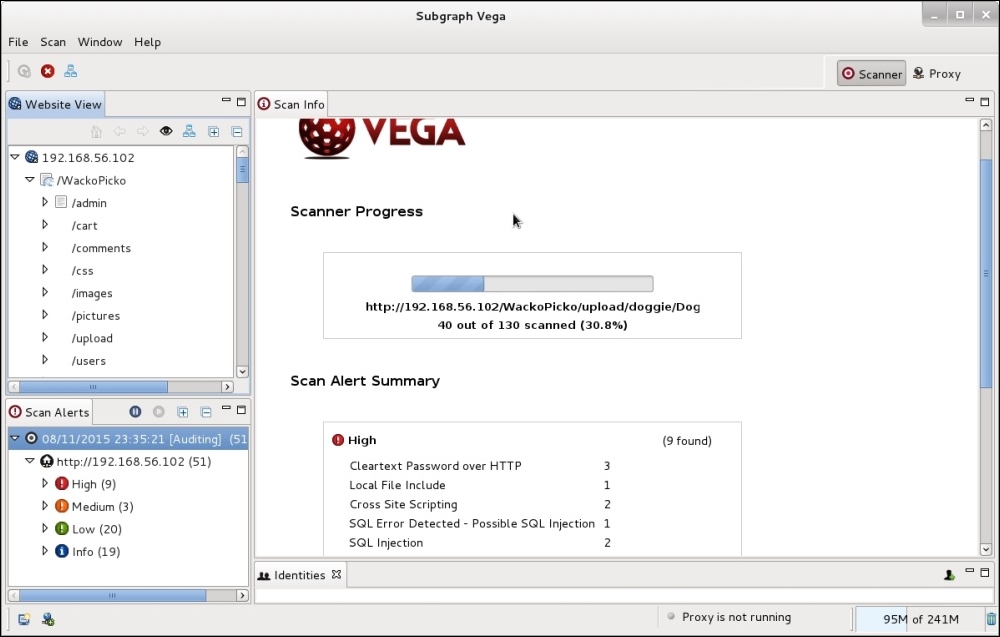
Task: Click Cleartext Password over HTTP alert entry
Action: pyautogui.click(x=436, y=466)
